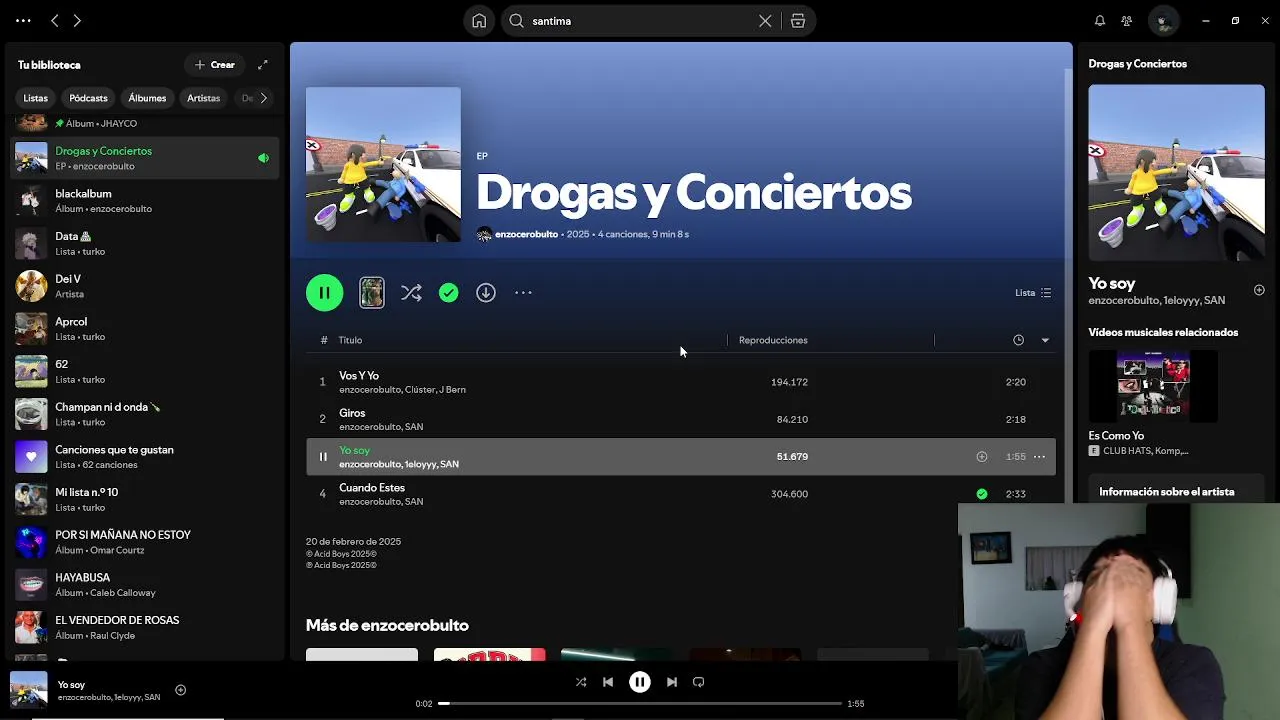Viewport: 1280px width, 720px height.
Task: Open more options for the EP
Action: (x=523, y=293)
